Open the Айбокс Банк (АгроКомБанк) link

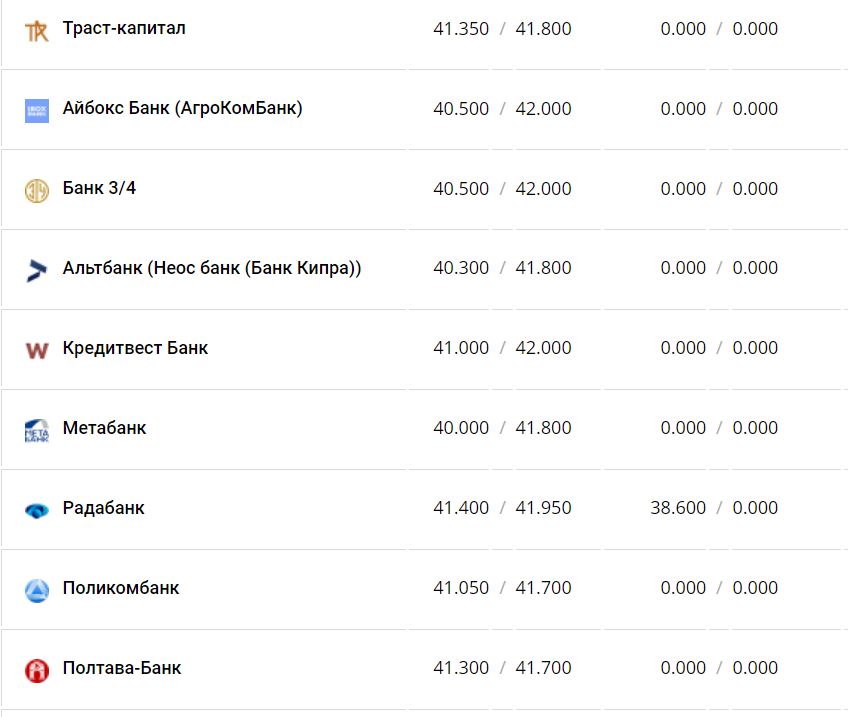182,108
